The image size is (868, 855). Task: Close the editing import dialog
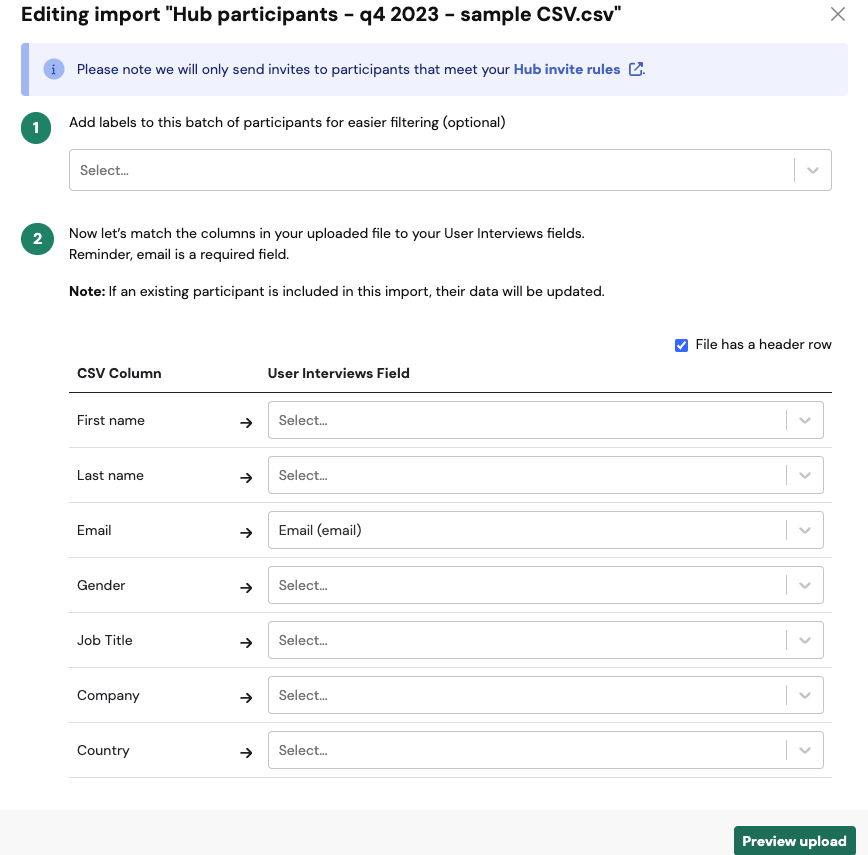[838, 14]
